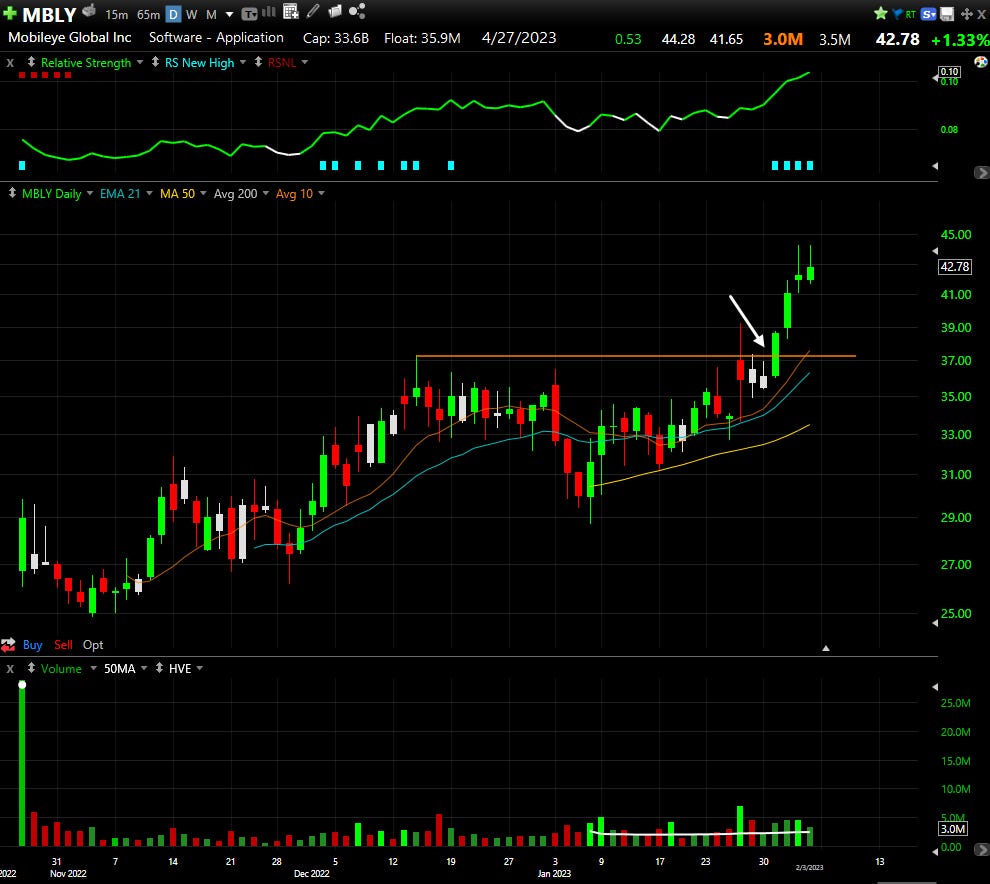Click the Avg 10 indicator label
This screenshot has height=884, width=990.
pyautogui.click(x=294, y=193)
